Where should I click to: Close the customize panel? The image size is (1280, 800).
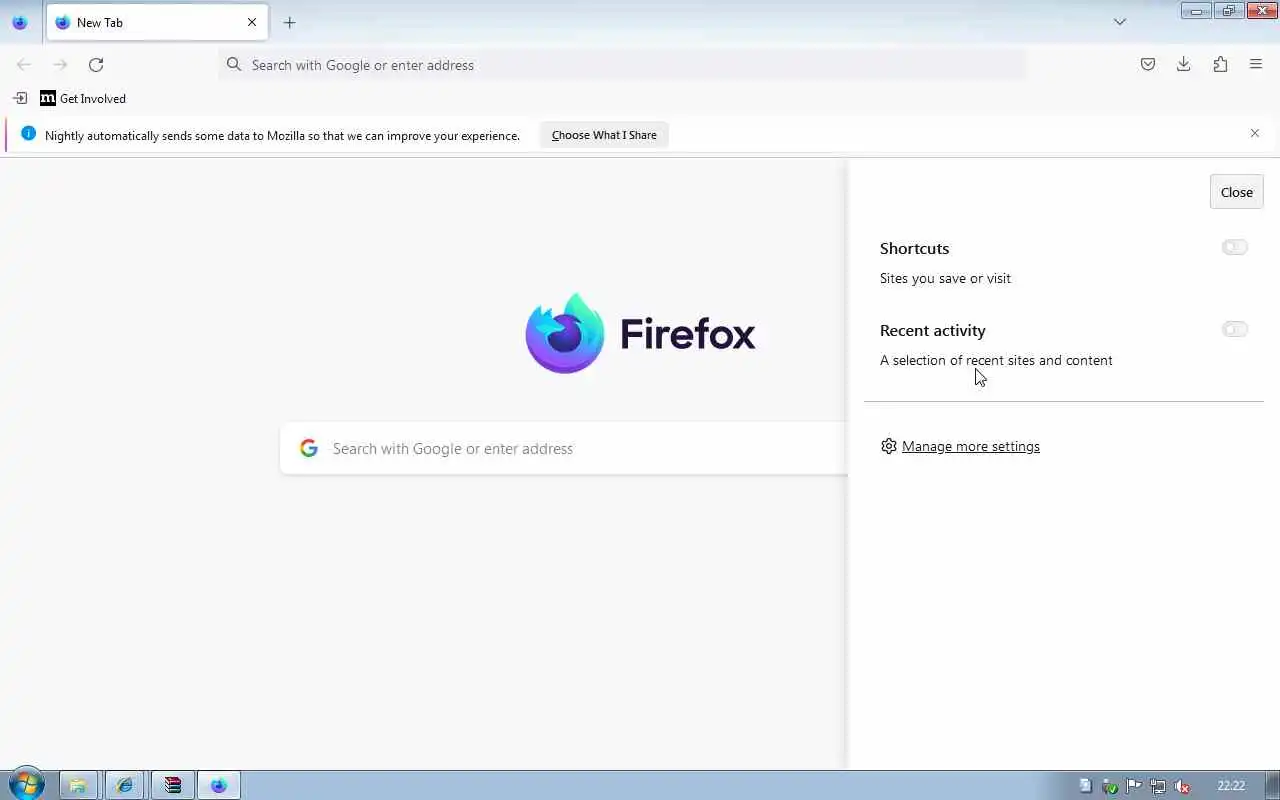click(x=1237, y=192)
